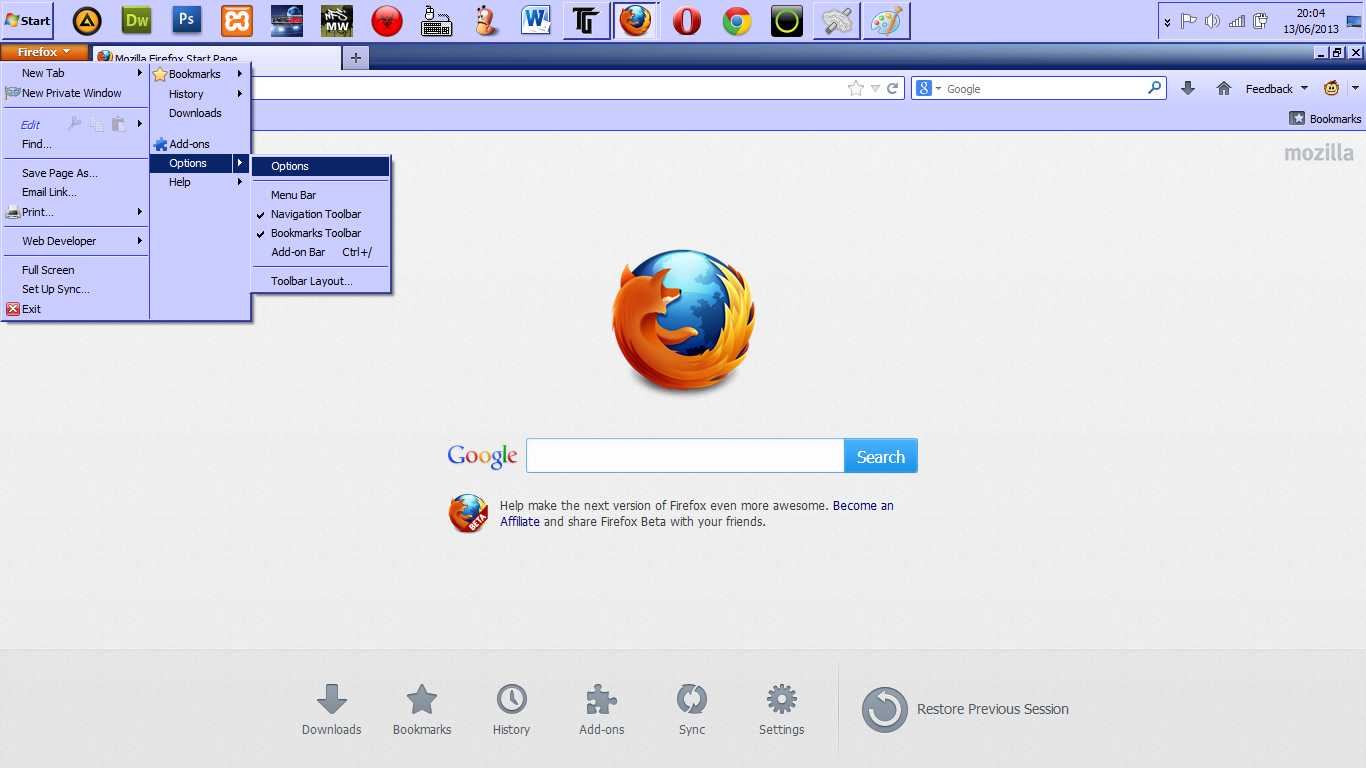The width and height of the screenshot is (1366, 768).
Task: Click the Windows Start button
Action: (28, 20)
